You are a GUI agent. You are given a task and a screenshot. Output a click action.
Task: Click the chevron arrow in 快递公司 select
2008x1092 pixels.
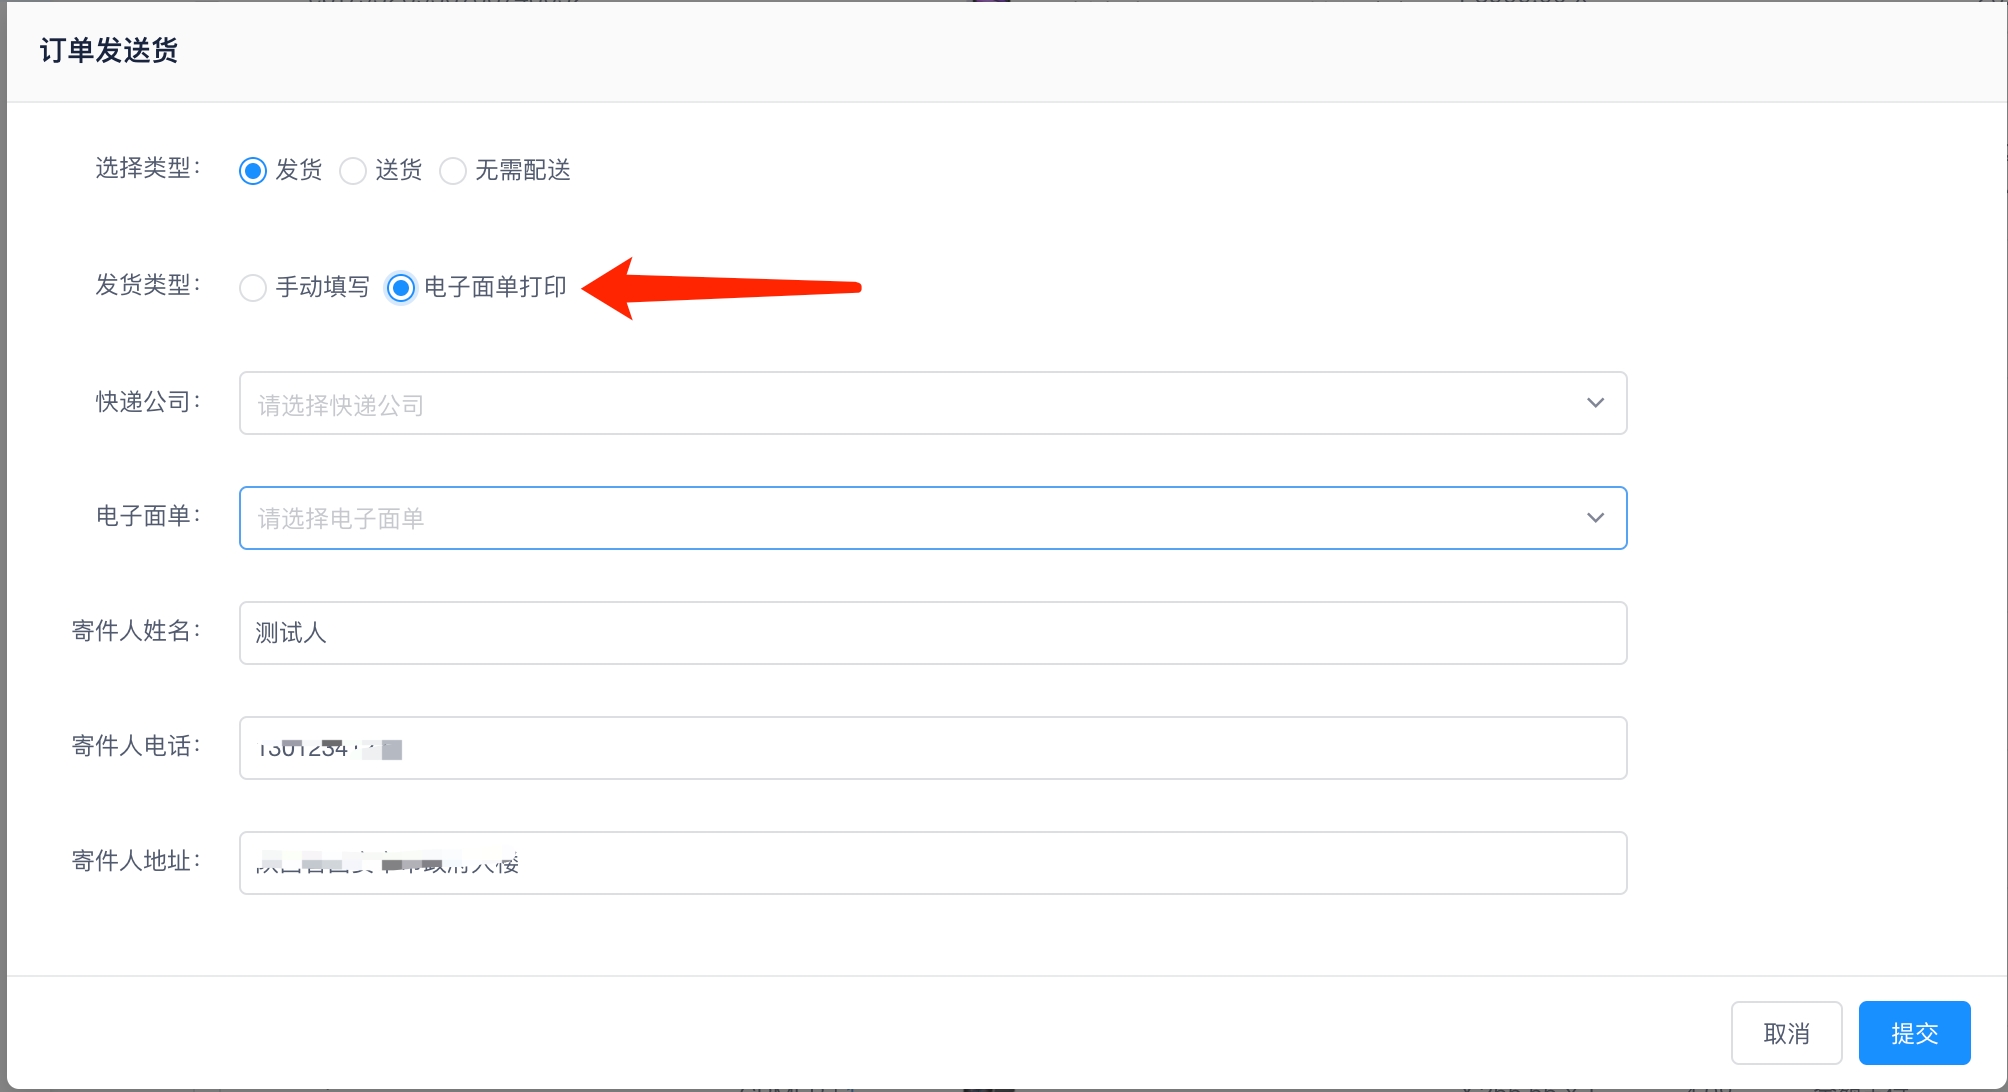click(x=1595, y=403)
